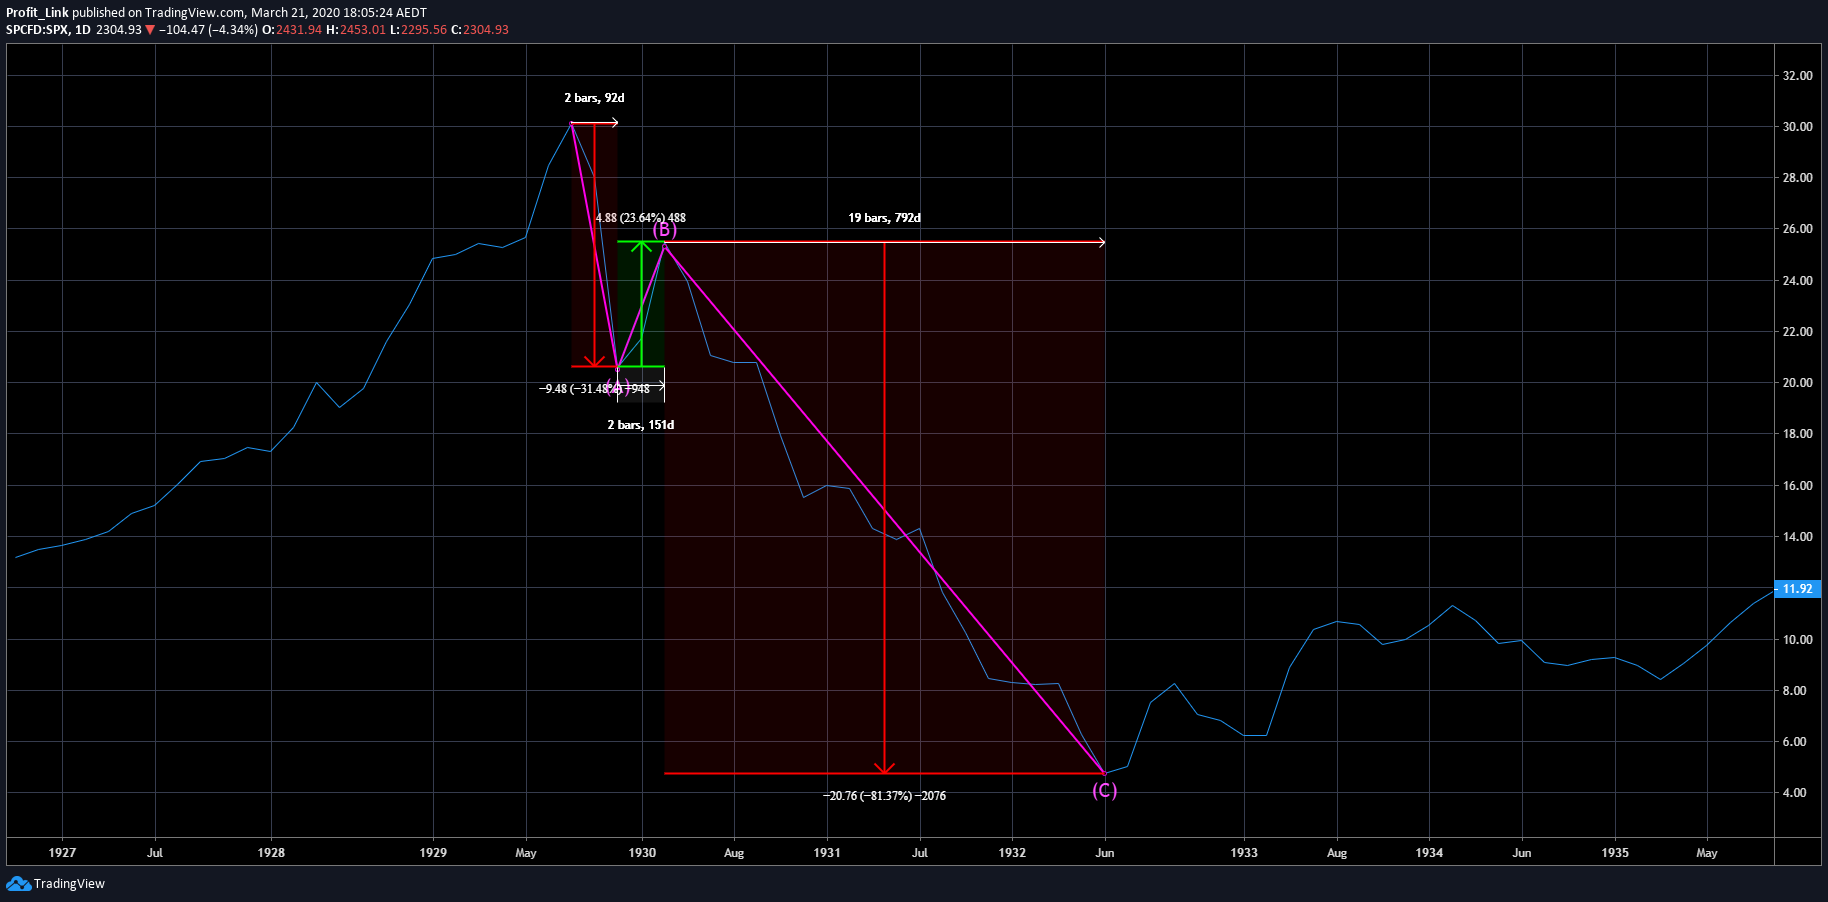Select the magenta (B) wave label
Image resolution: width=1828 pixels, height=902 pixels.
tap(665, 230)
